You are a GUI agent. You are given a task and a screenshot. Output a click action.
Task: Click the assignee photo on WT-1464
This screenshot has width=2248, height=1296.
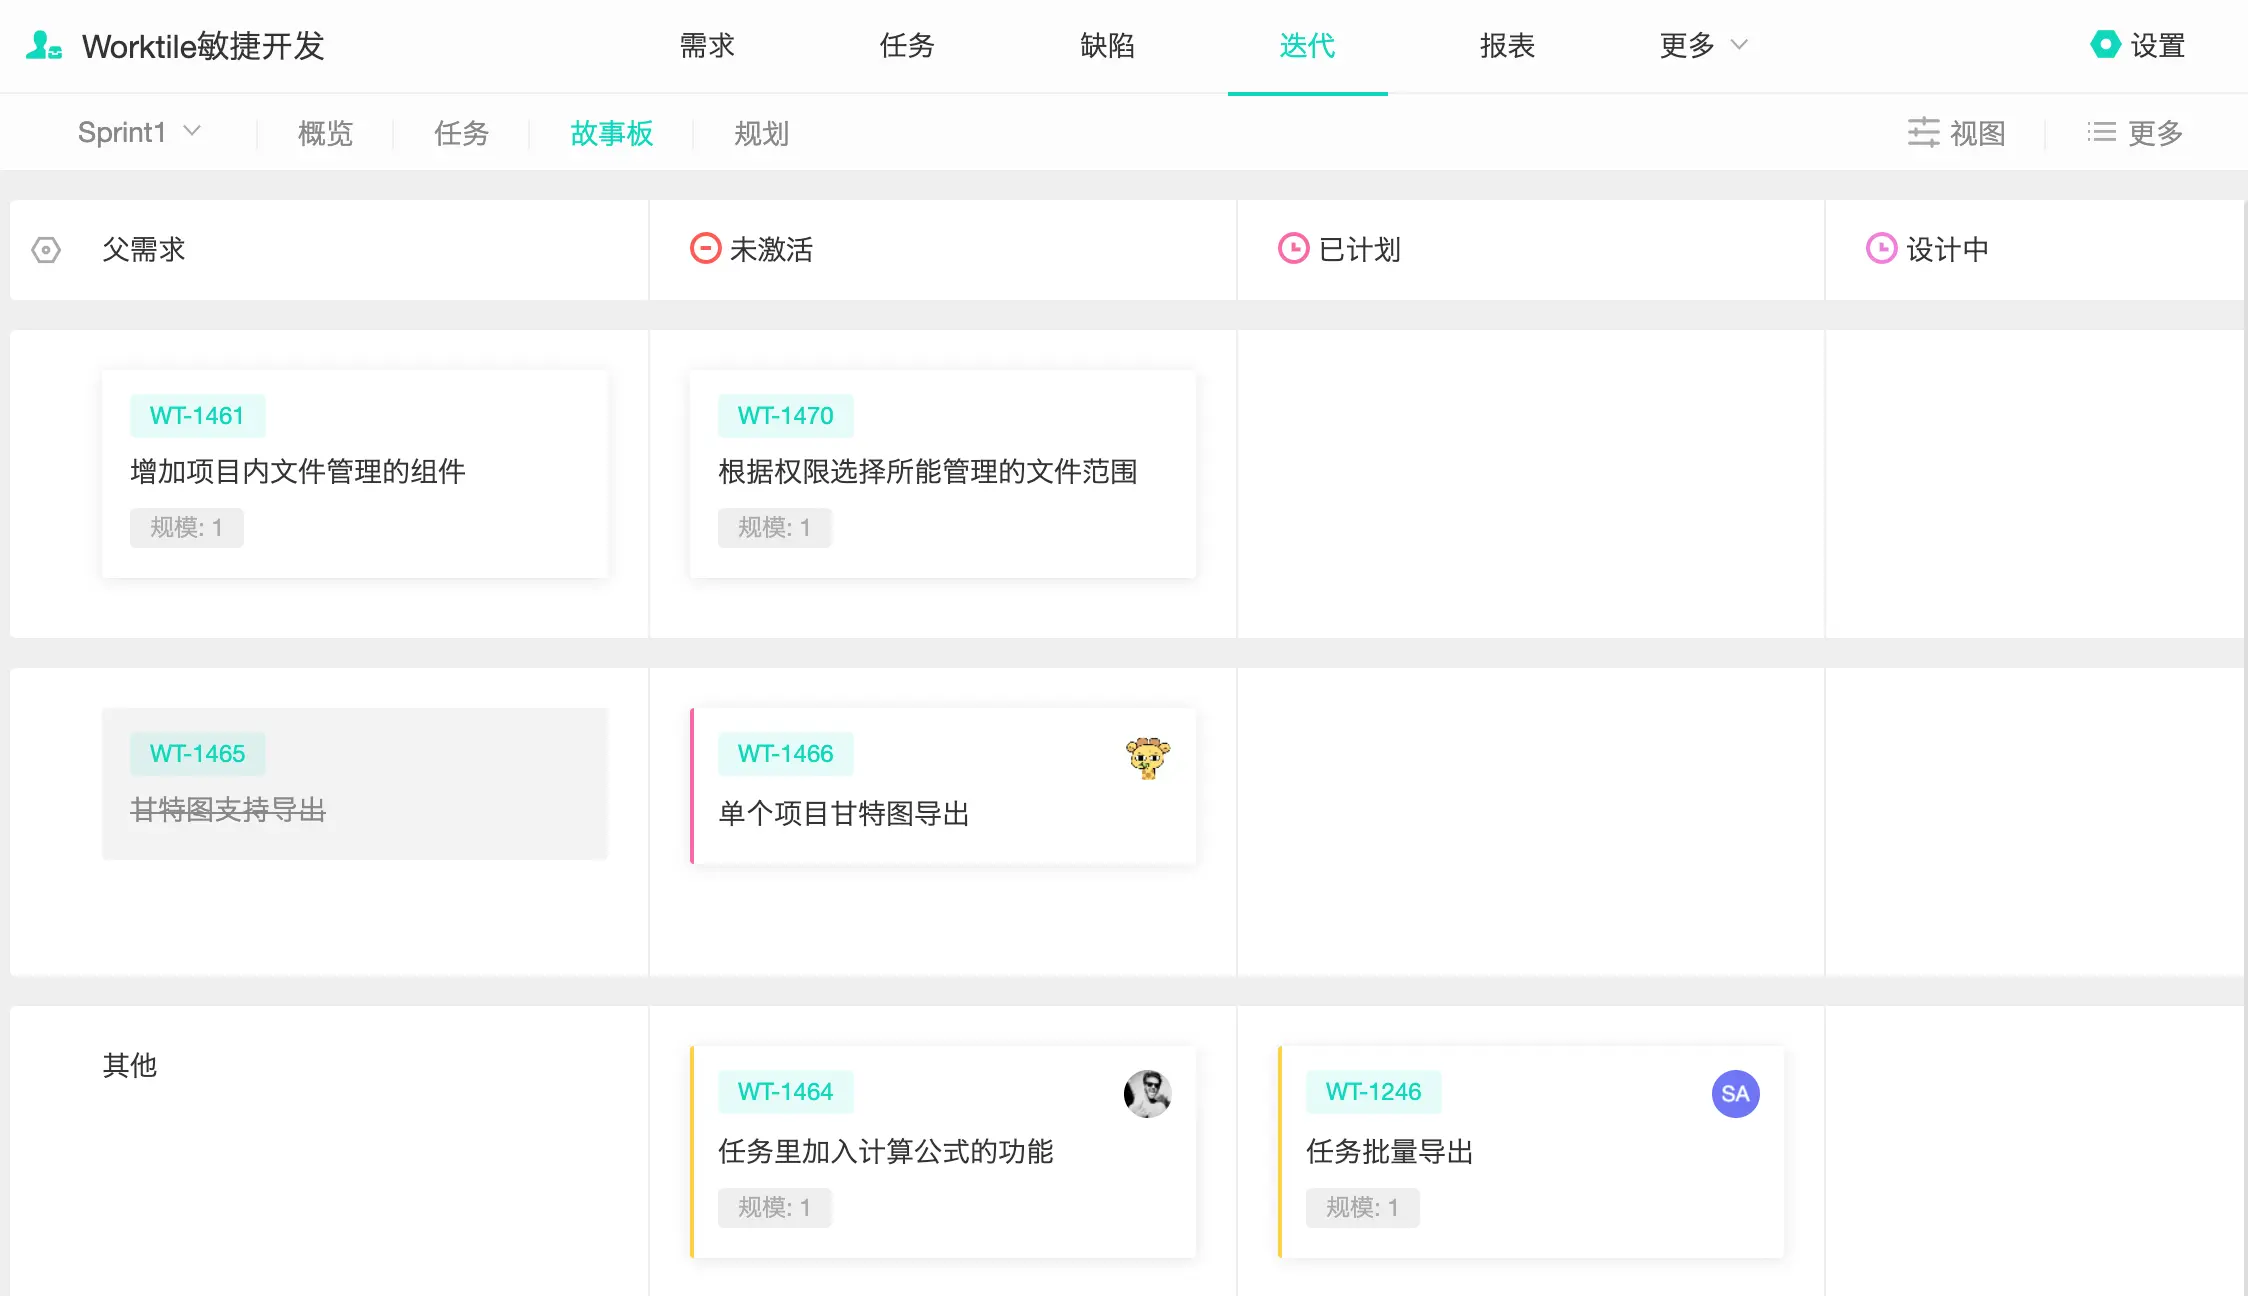point(1147,1094)
